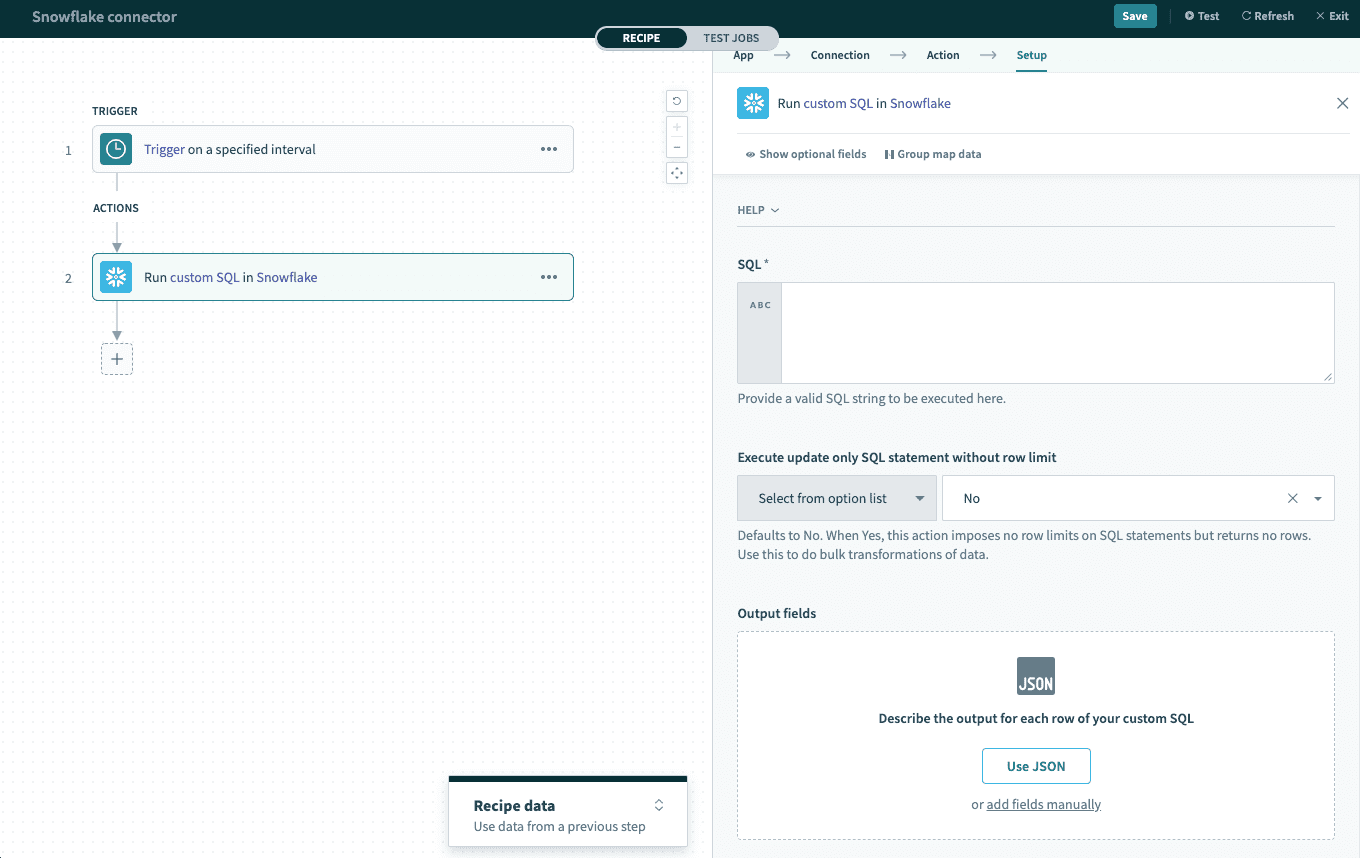Click the Save button

coord(1135,16)
